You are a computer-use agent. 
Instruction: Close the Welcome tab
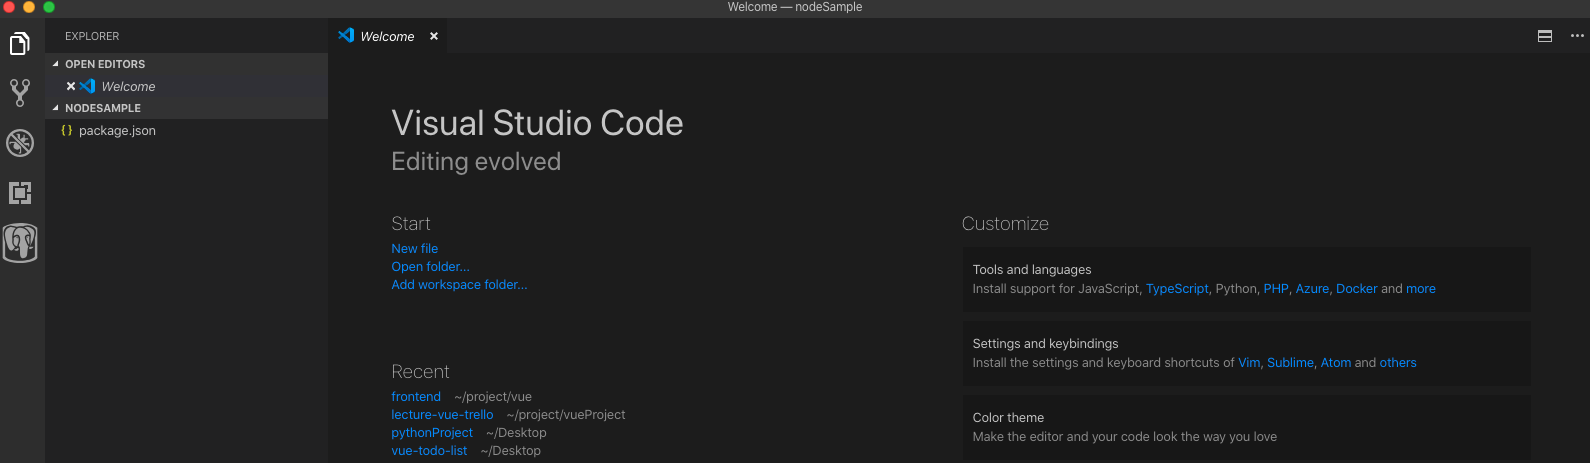[434, 36]
